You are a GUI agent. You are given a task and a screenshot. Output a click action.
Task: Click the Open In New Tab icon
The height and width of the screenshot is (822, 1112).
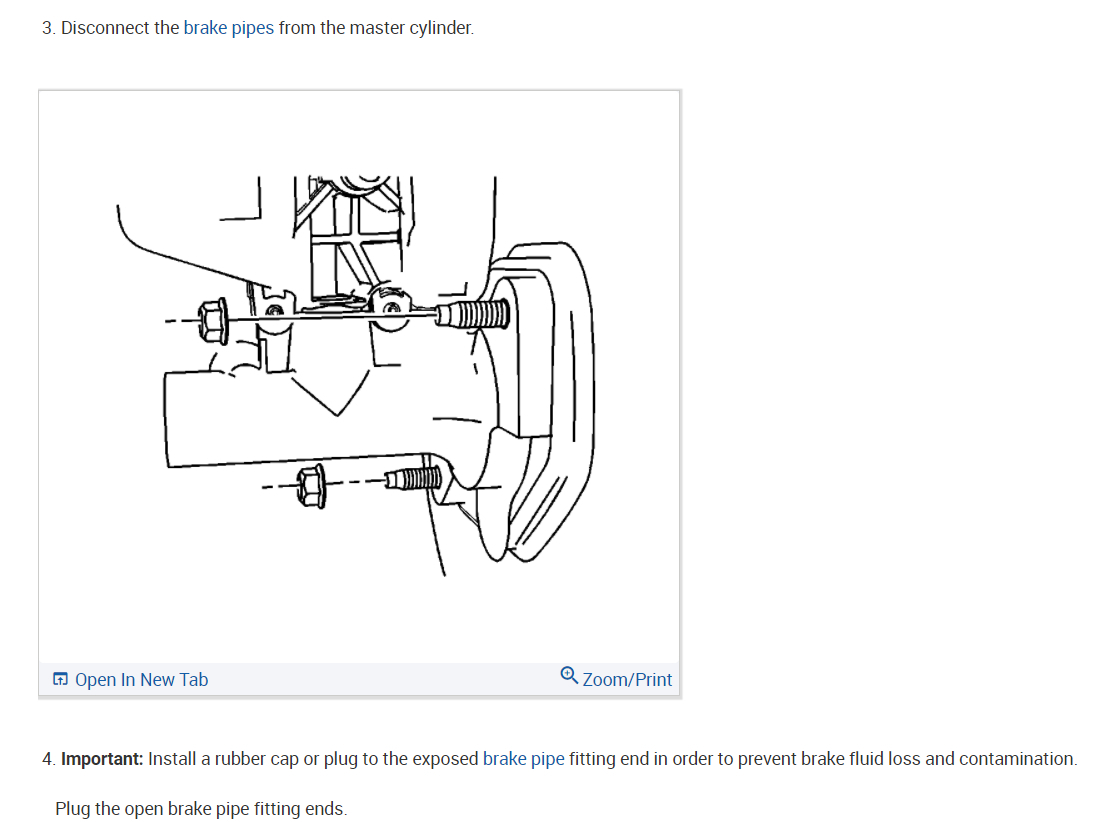(60, 679)
